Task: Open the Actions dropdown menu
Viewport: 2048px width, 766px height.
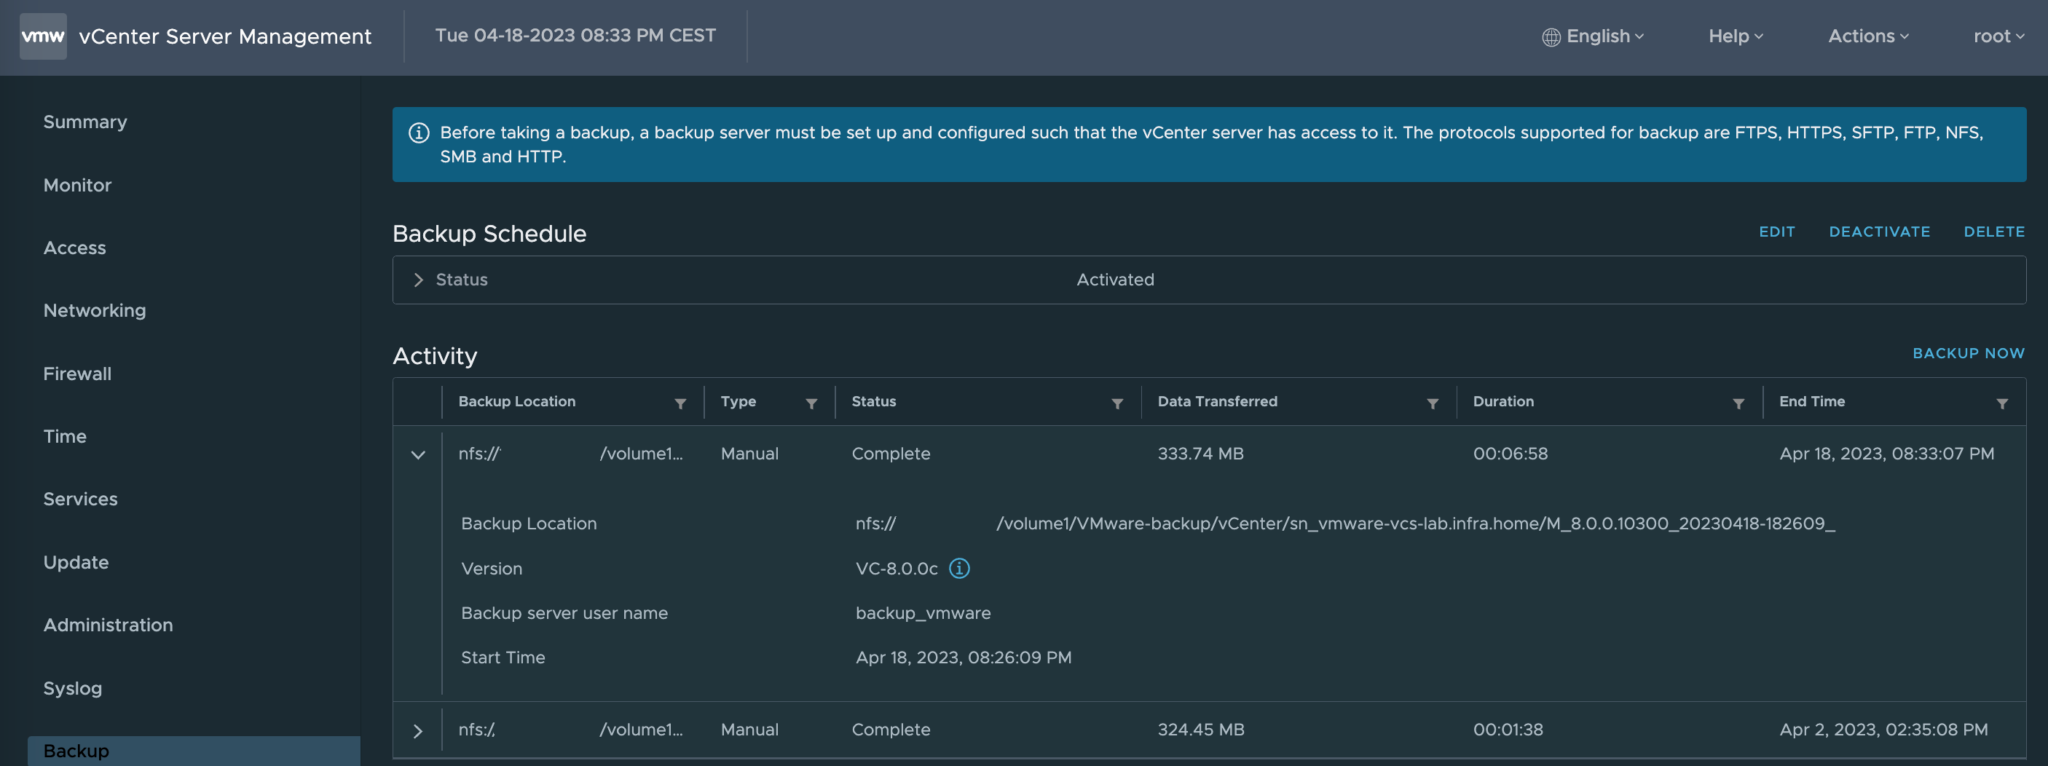Action: 1868,36
